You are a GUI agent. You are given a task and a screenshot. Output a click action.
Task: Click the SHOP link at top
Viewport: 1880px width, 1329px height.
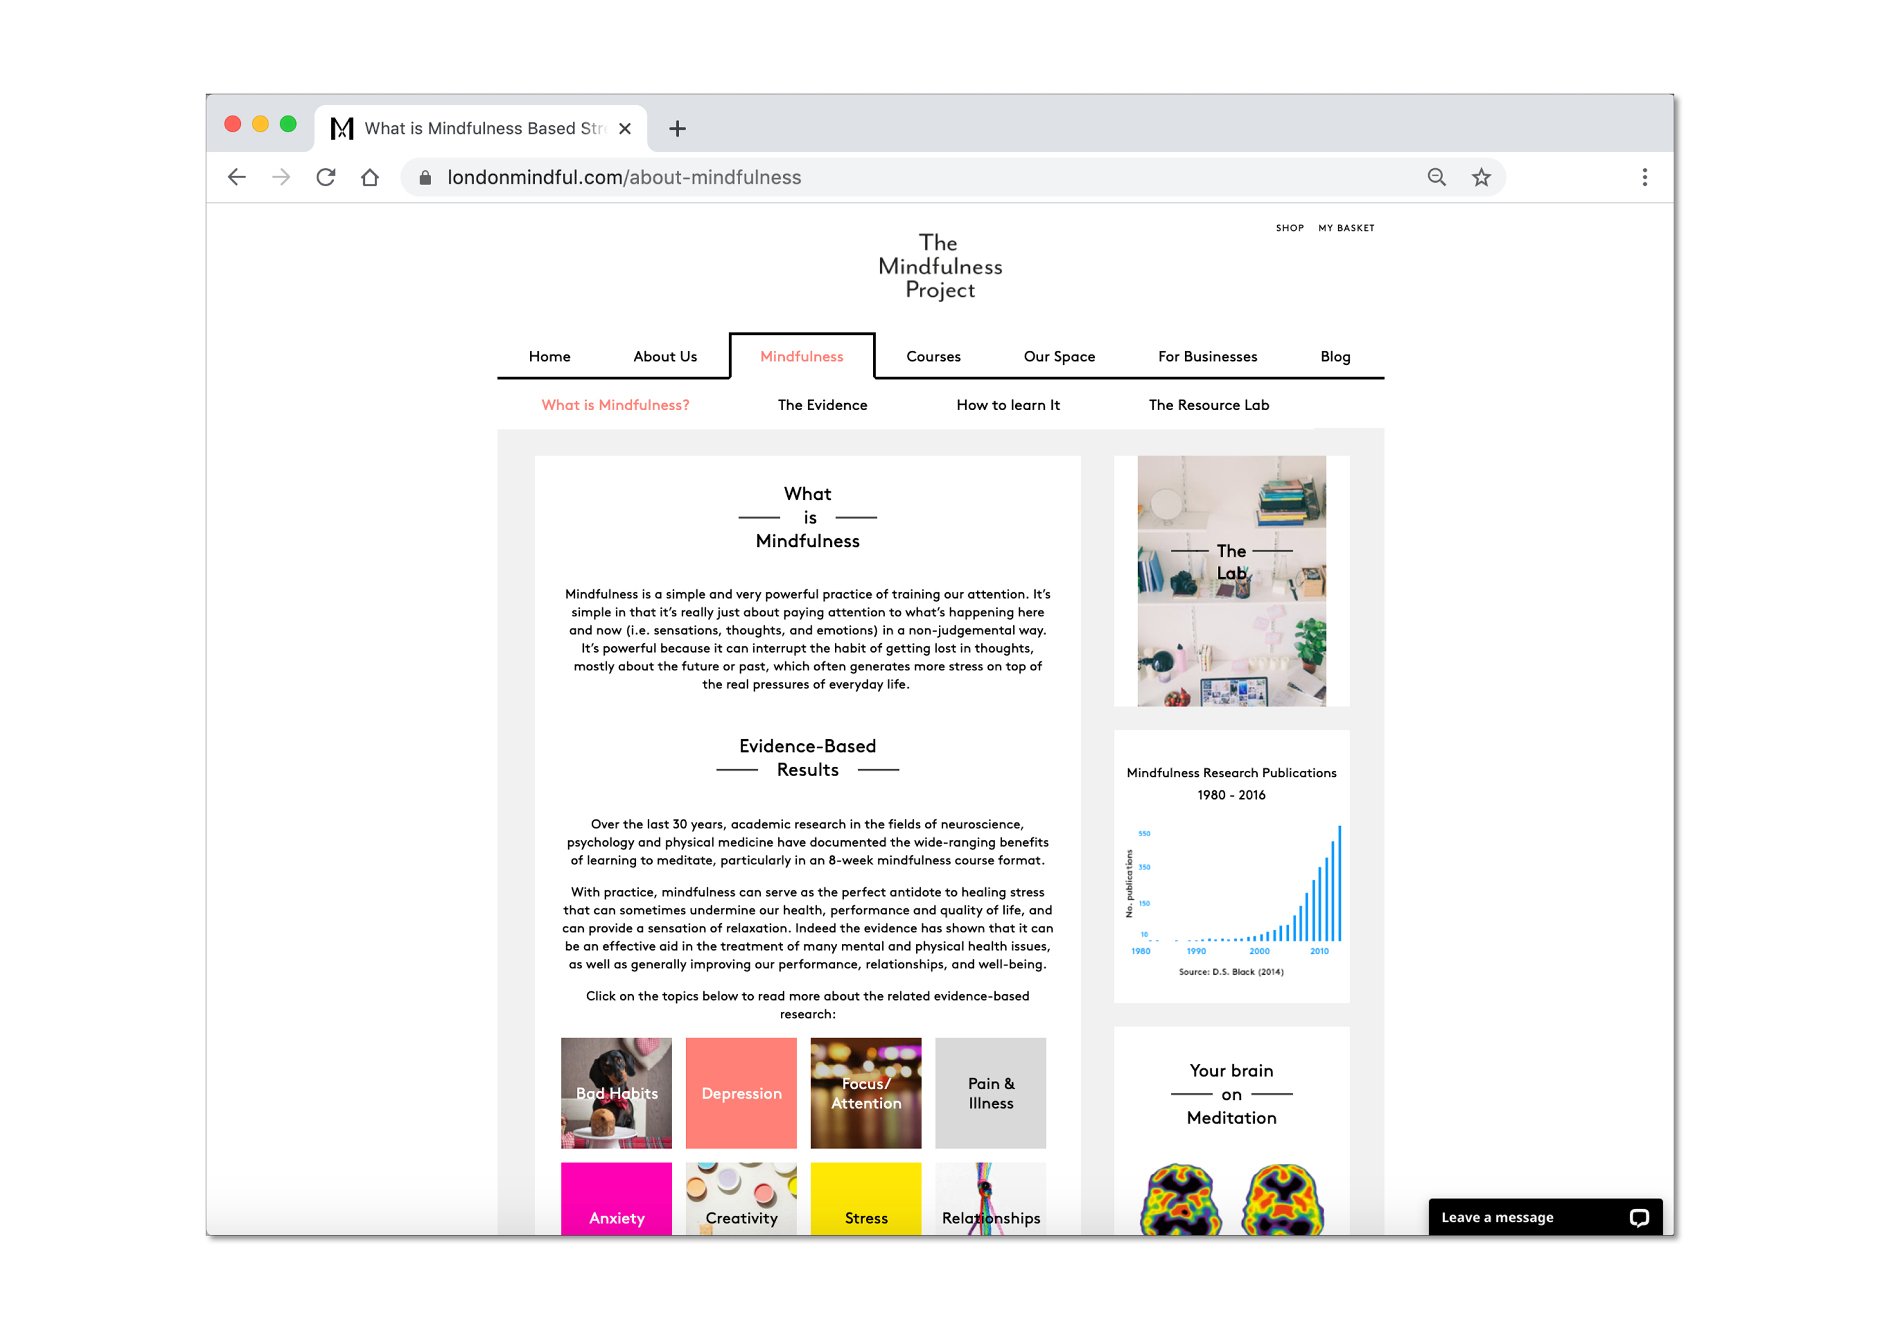tap(1290, 228)
